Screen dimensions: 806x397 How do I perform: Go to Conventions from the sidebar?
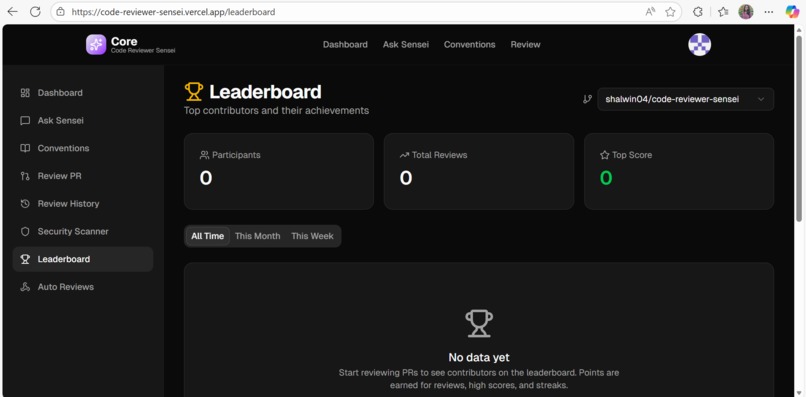click(83, 148)
